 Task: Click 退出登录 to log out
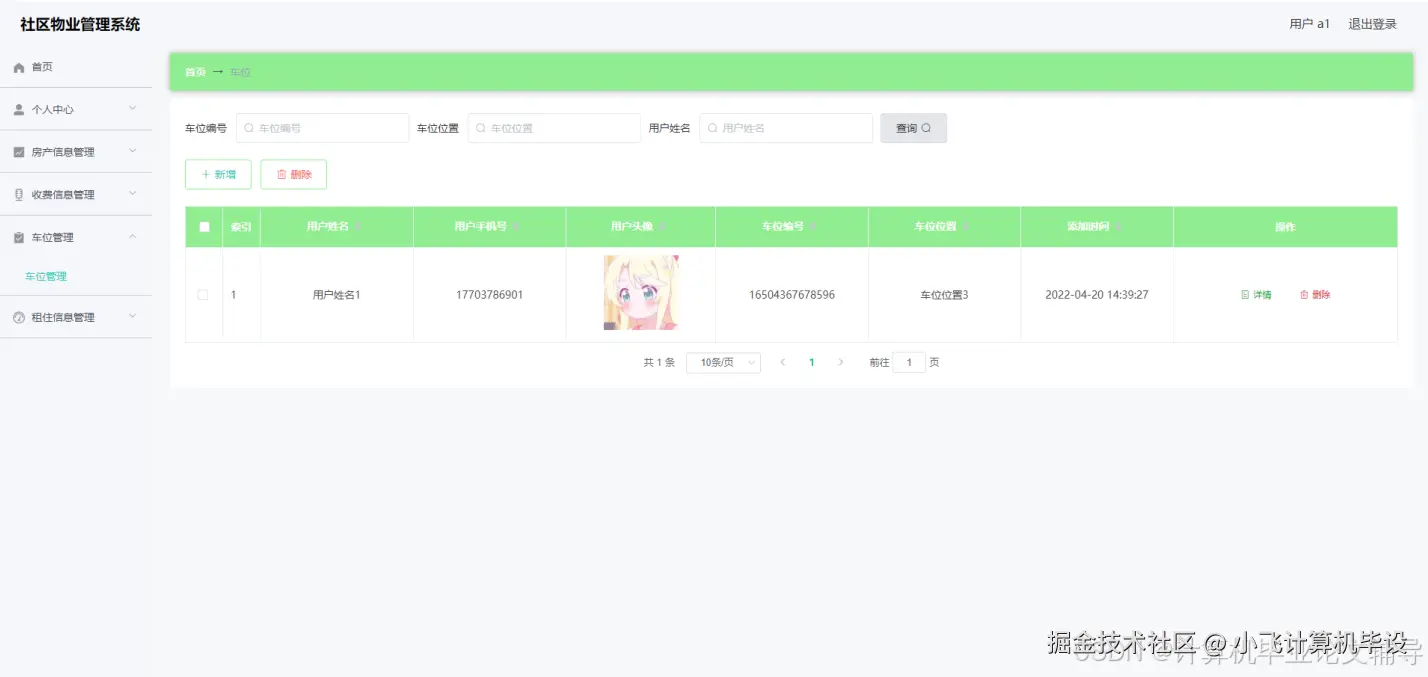pyautogui.click(x=1372, y=24)
